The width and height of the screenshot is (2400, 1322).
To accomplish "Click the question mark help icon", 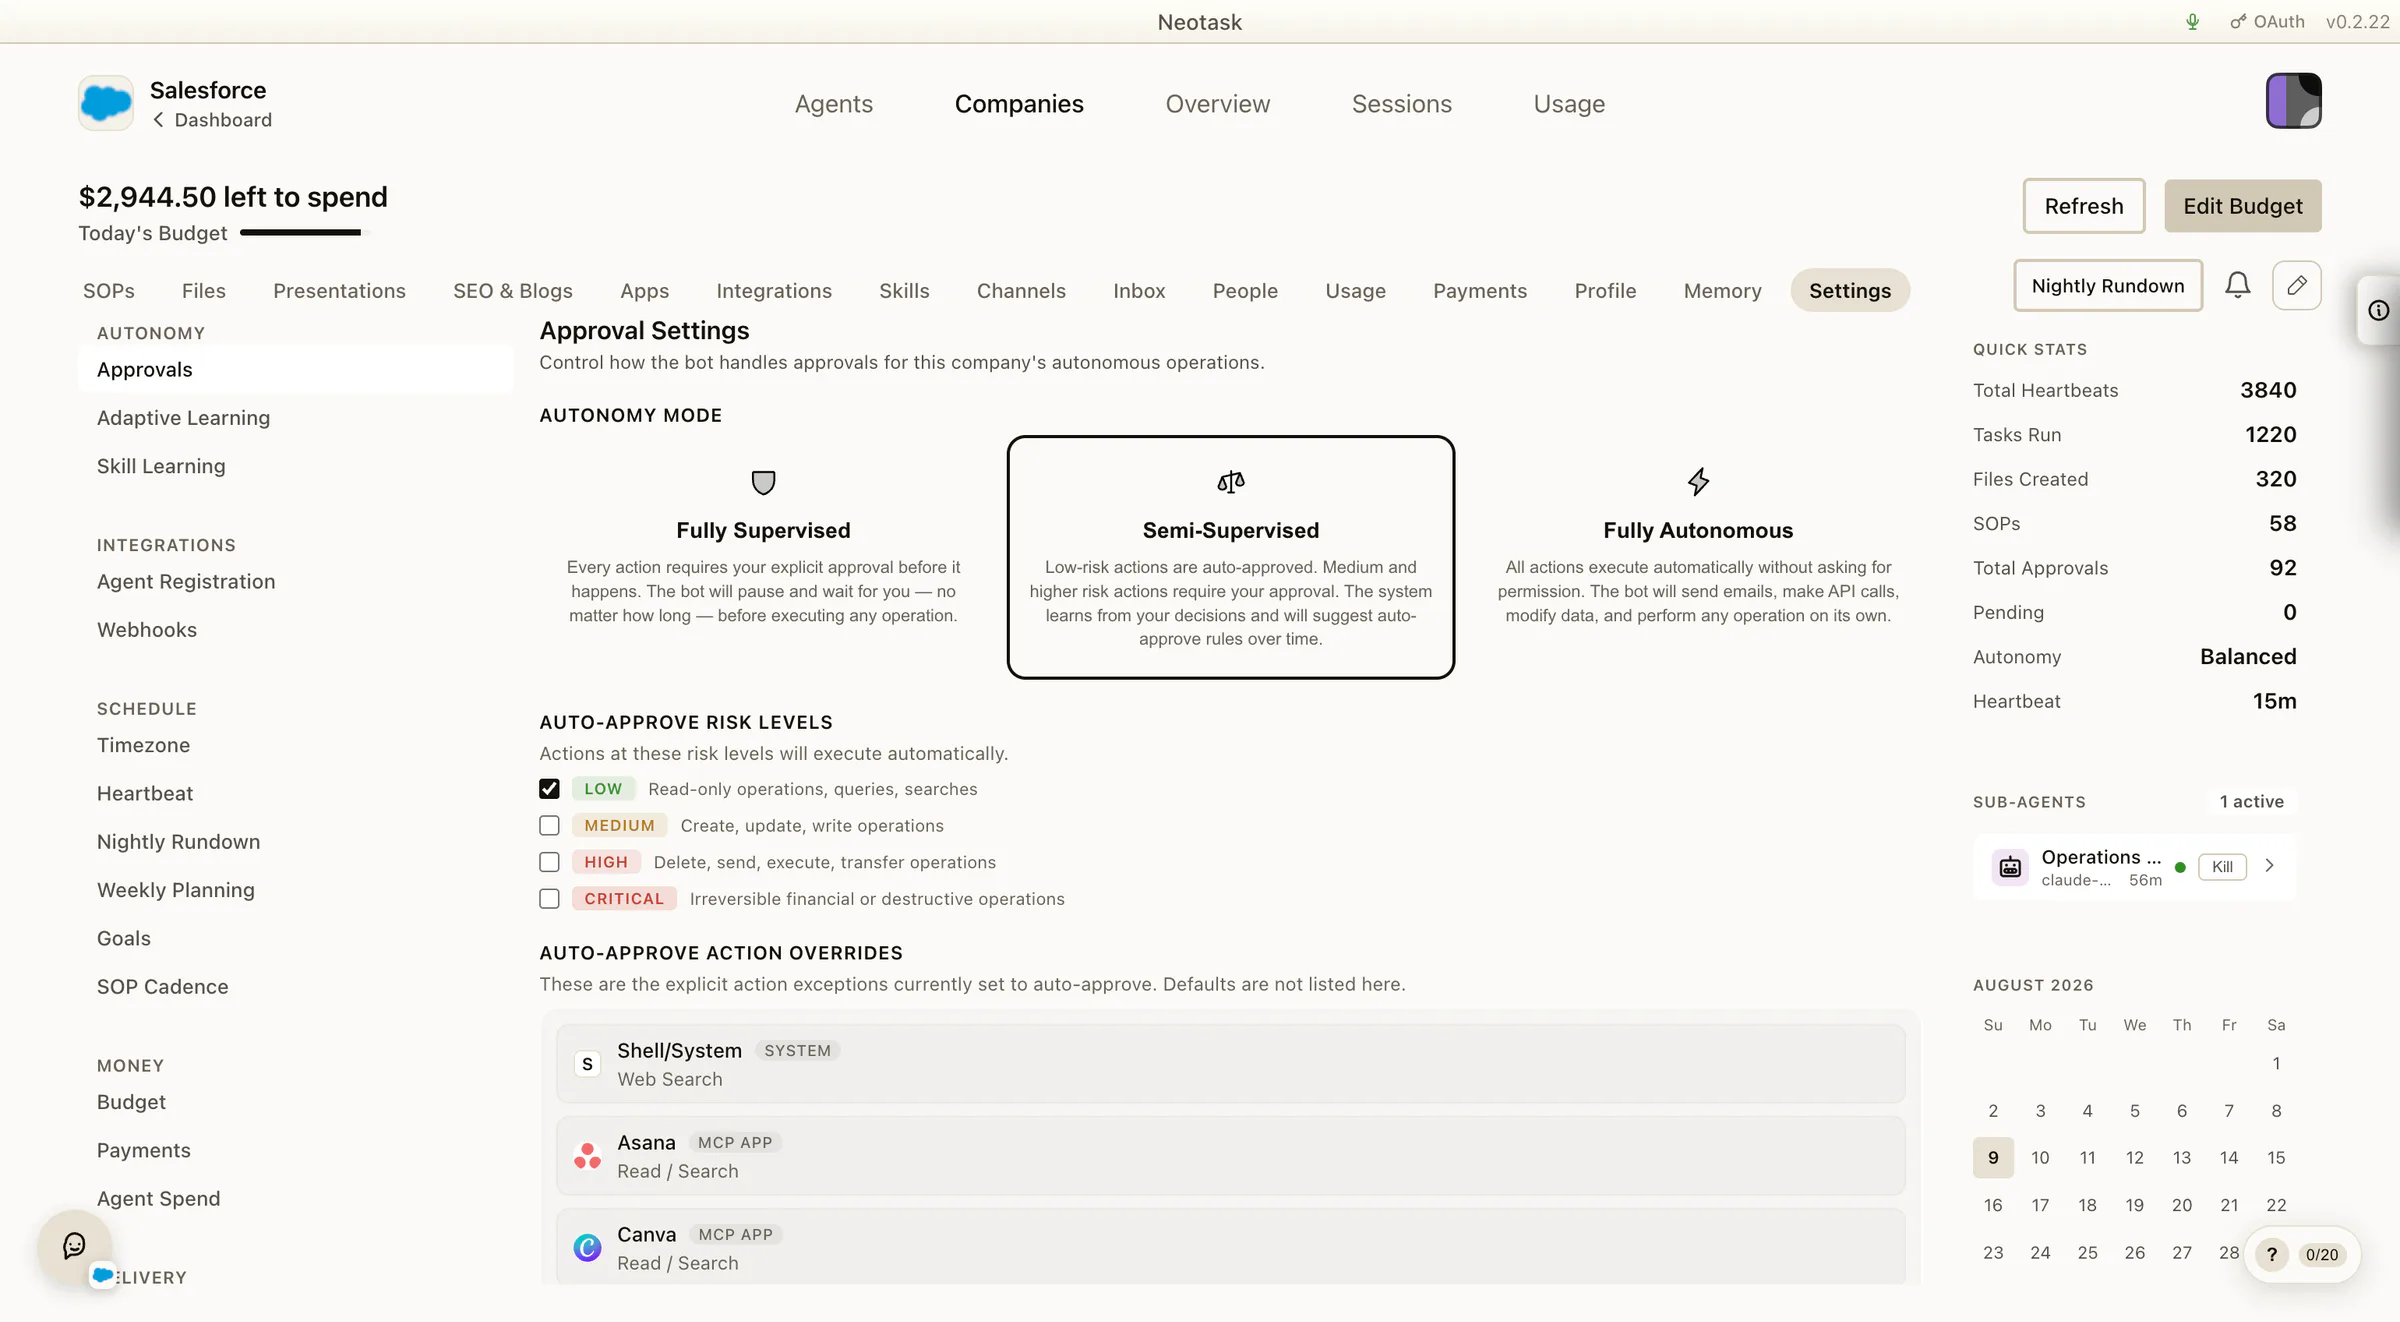I will [2272, 1255].
